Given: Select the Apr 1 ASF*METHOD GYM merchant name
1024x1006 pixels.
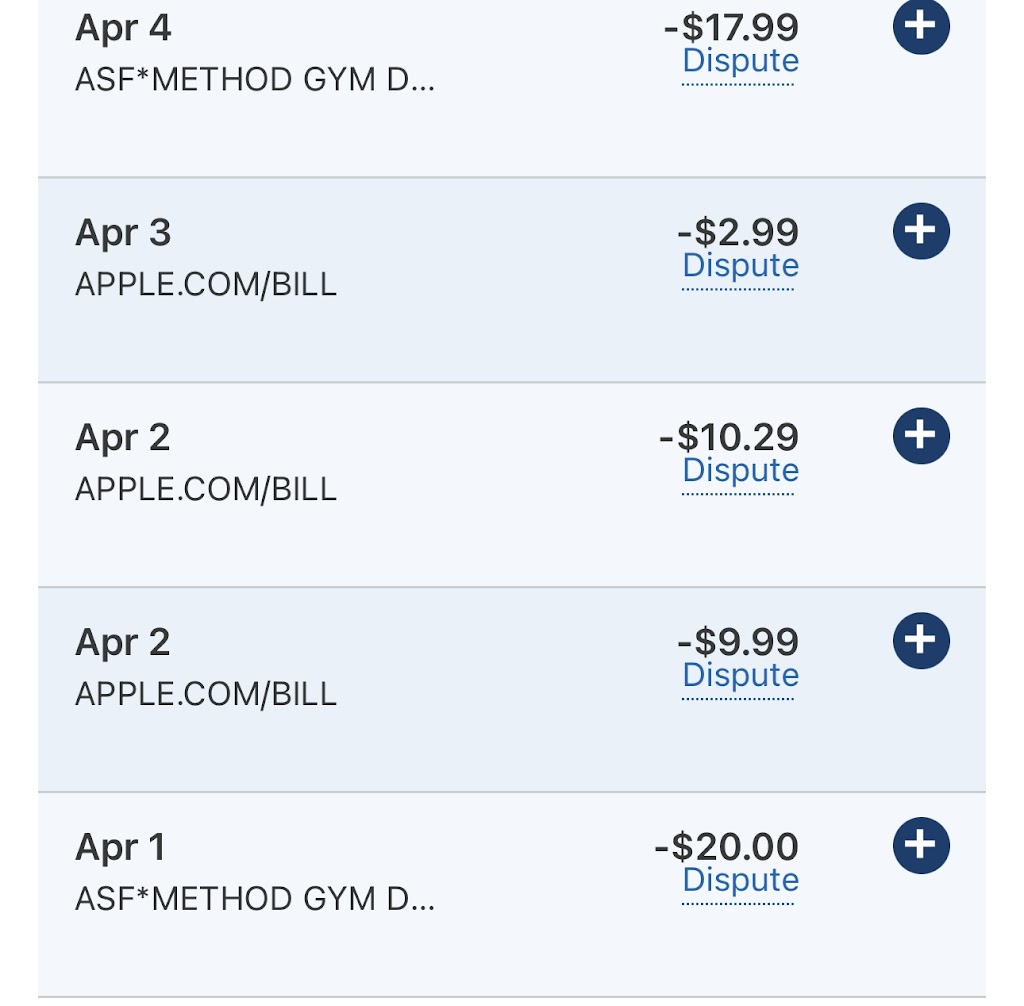Looking at the screenshot, I should coord(255,899).
